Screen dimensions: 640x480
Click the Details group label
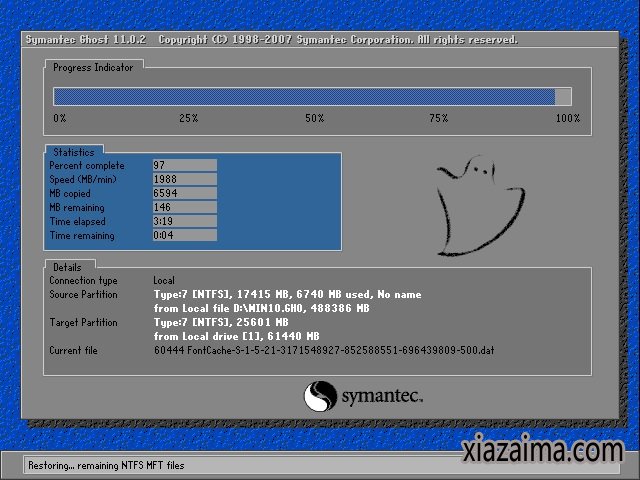68,267
